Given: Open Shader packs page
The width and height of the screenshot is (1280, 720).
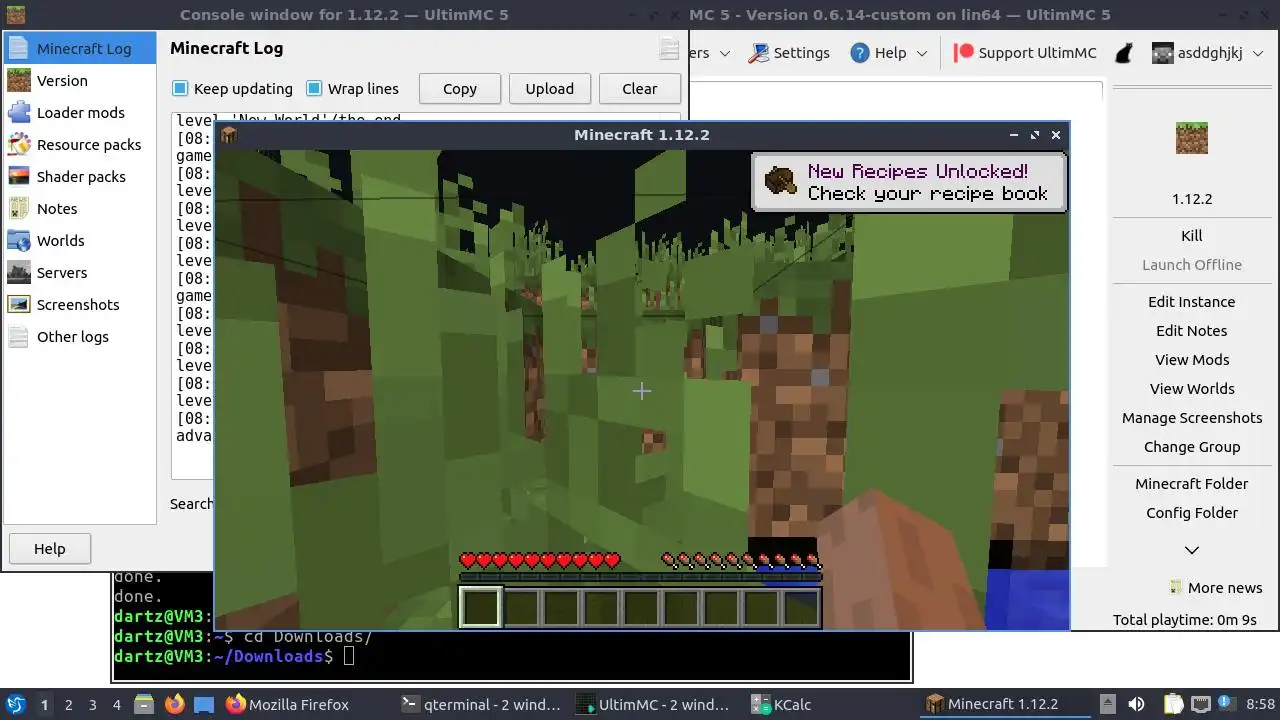Looking at the screenshot, I should (x=80, y=177).
